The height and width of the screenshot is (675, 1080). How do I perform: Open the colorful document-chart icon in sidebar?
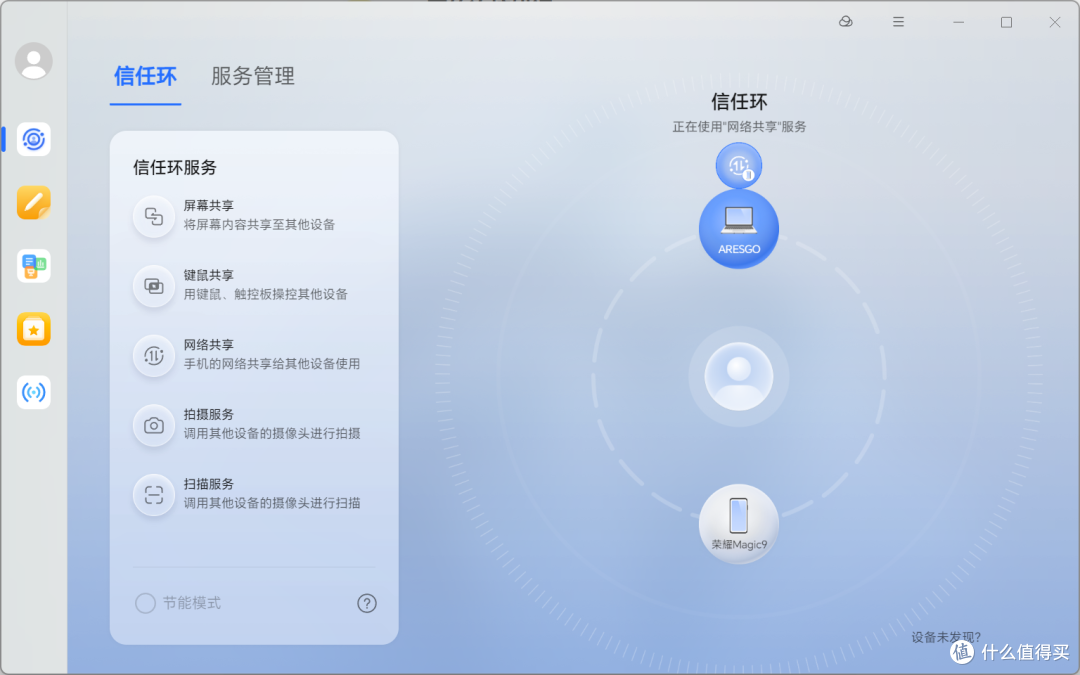(x=34, y=266)
